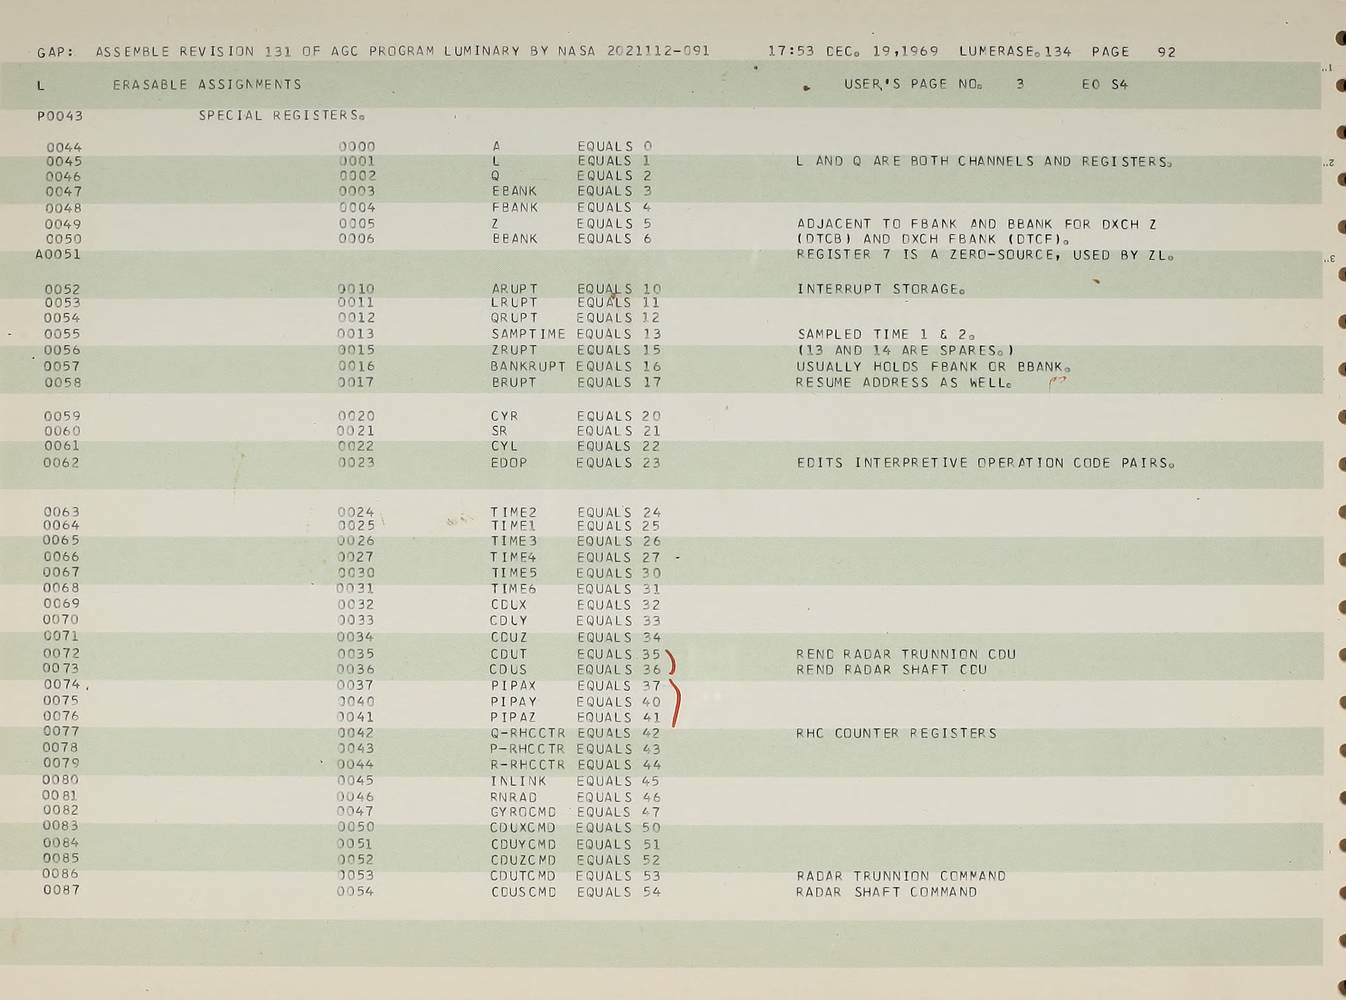Click the symbol 'PIPAY'
This screenshot has width=1346, height=1000.
pyautogui.click(x=513, y=702)
